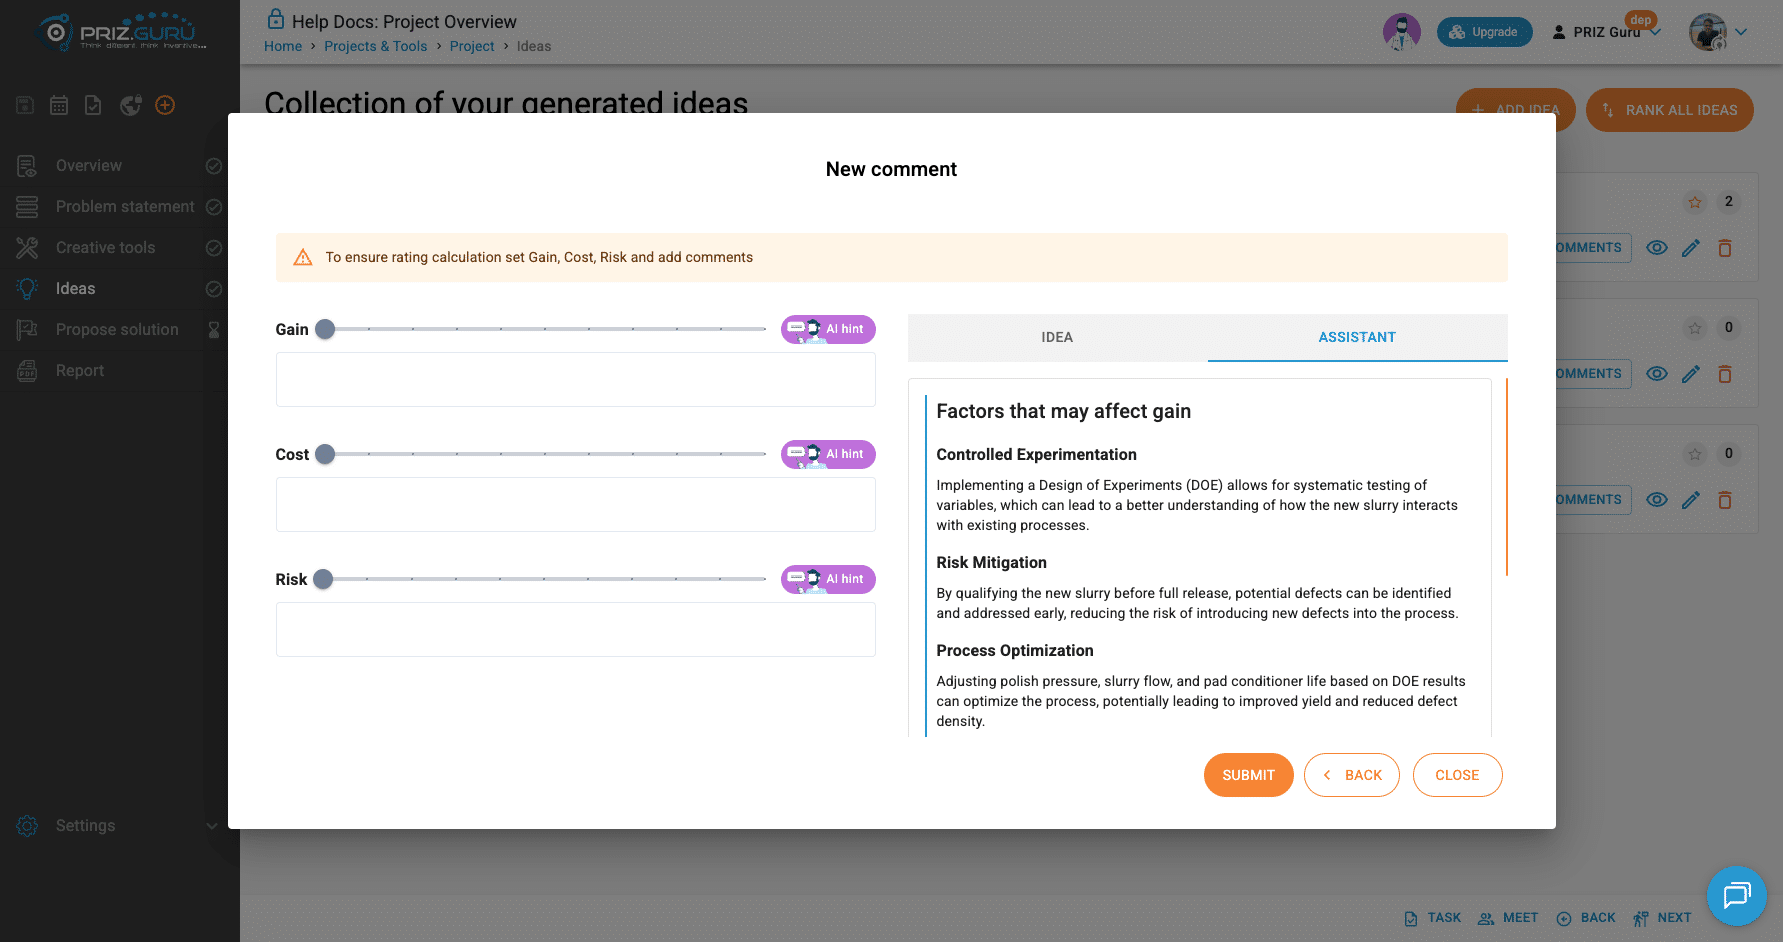Image resolution: width=1783 pixels, height=942 pixels.
Task: Click the assistant panel scrollbar
Action: point(1506,477)
